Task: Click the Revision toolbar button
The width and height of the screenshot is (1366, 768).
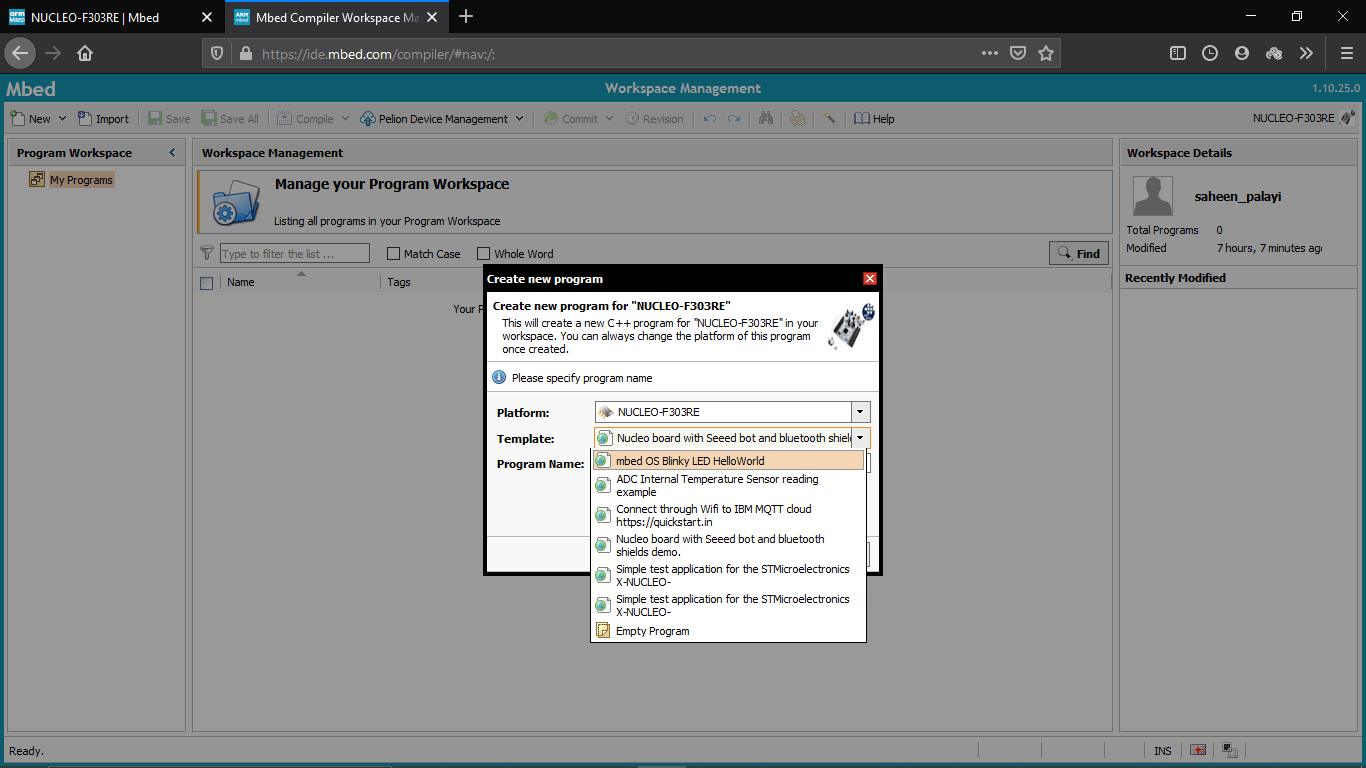Action: [654, 118]
